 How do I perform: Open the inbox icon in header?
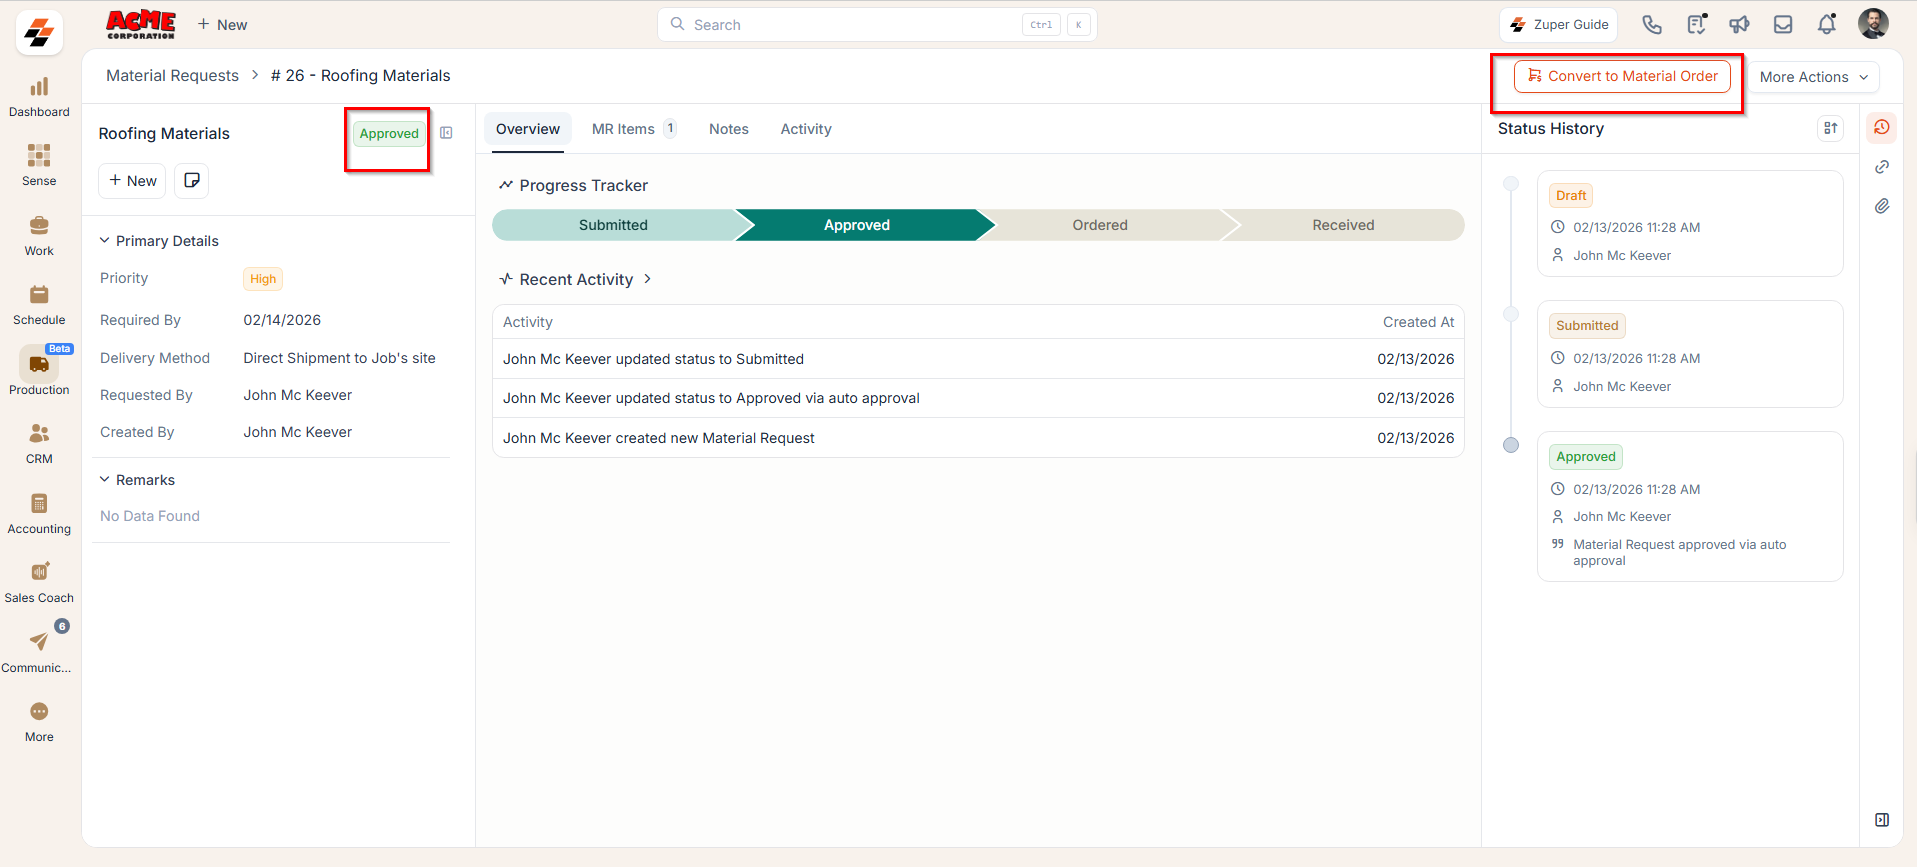(x=1783, y=25)
